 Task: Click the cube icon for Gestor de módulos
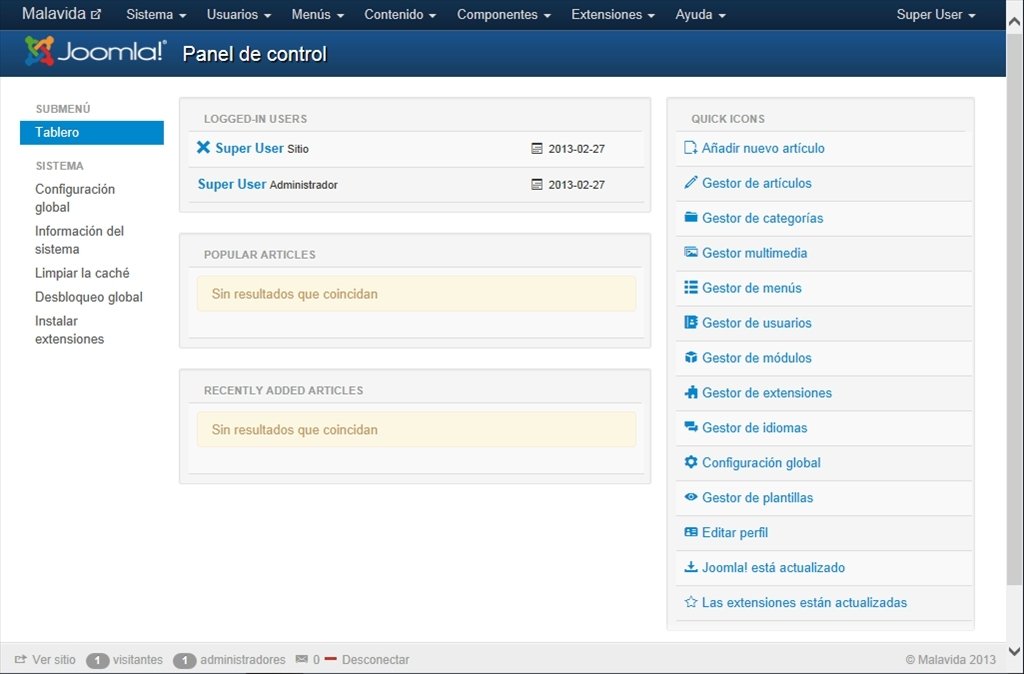coord(690,357)
